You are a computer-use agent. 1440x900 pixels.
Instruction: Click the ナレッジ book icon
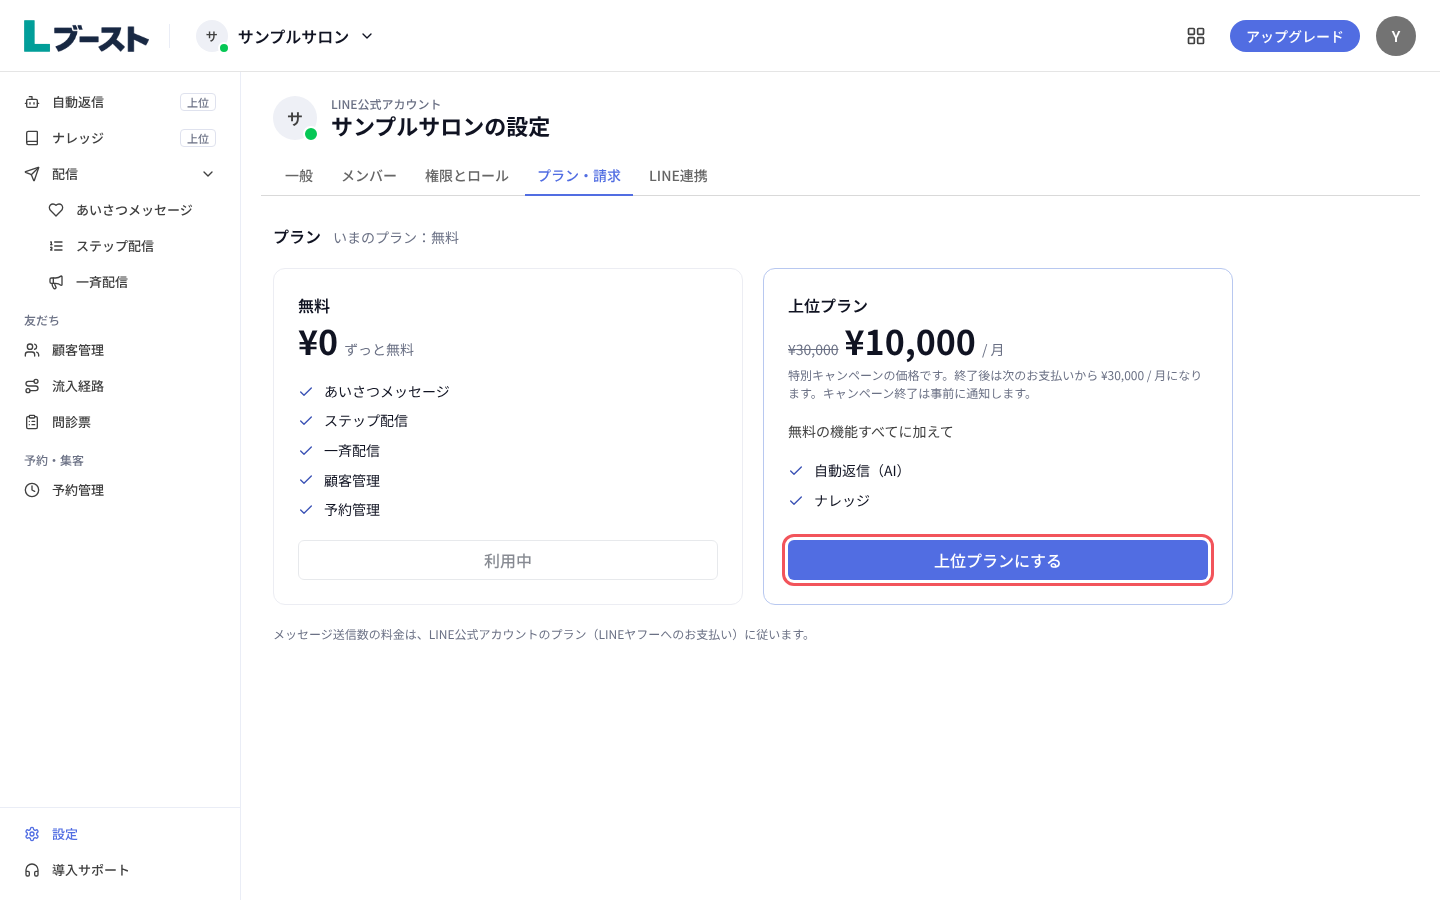pos(32,138)
